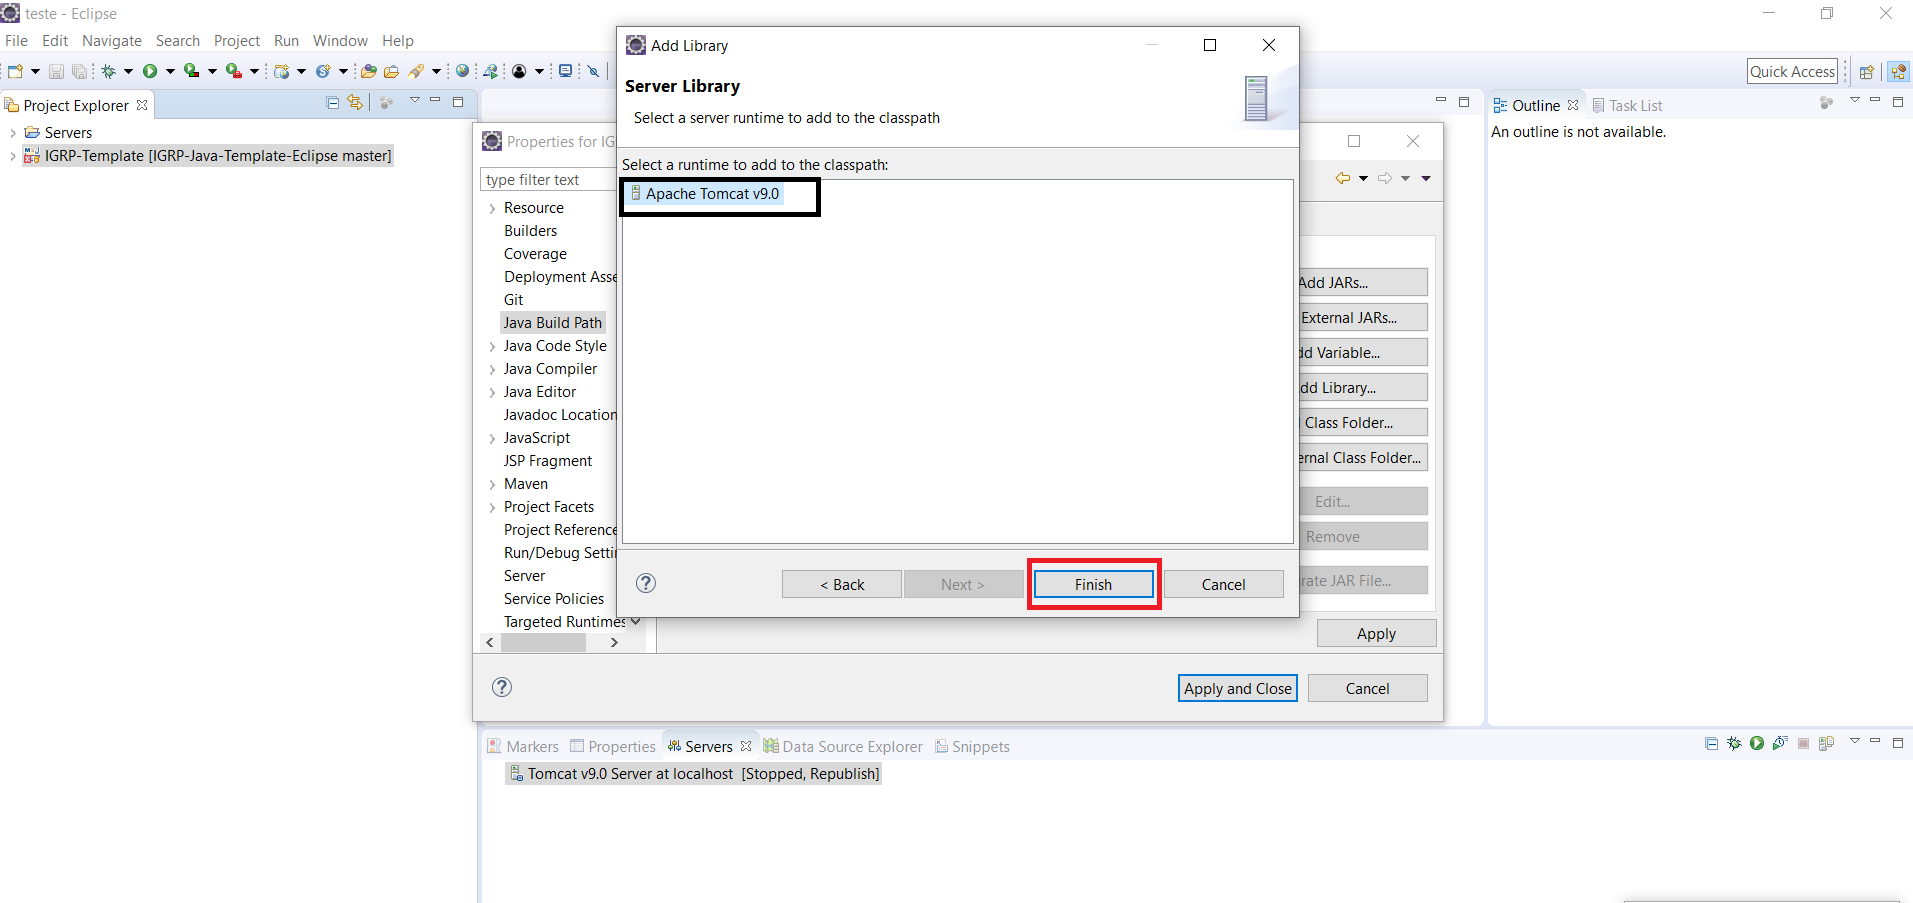The height and width of the screenshot is (903, 1913).
Task: Click the Back button in Add Library dialog
Action: coord(842,584)
